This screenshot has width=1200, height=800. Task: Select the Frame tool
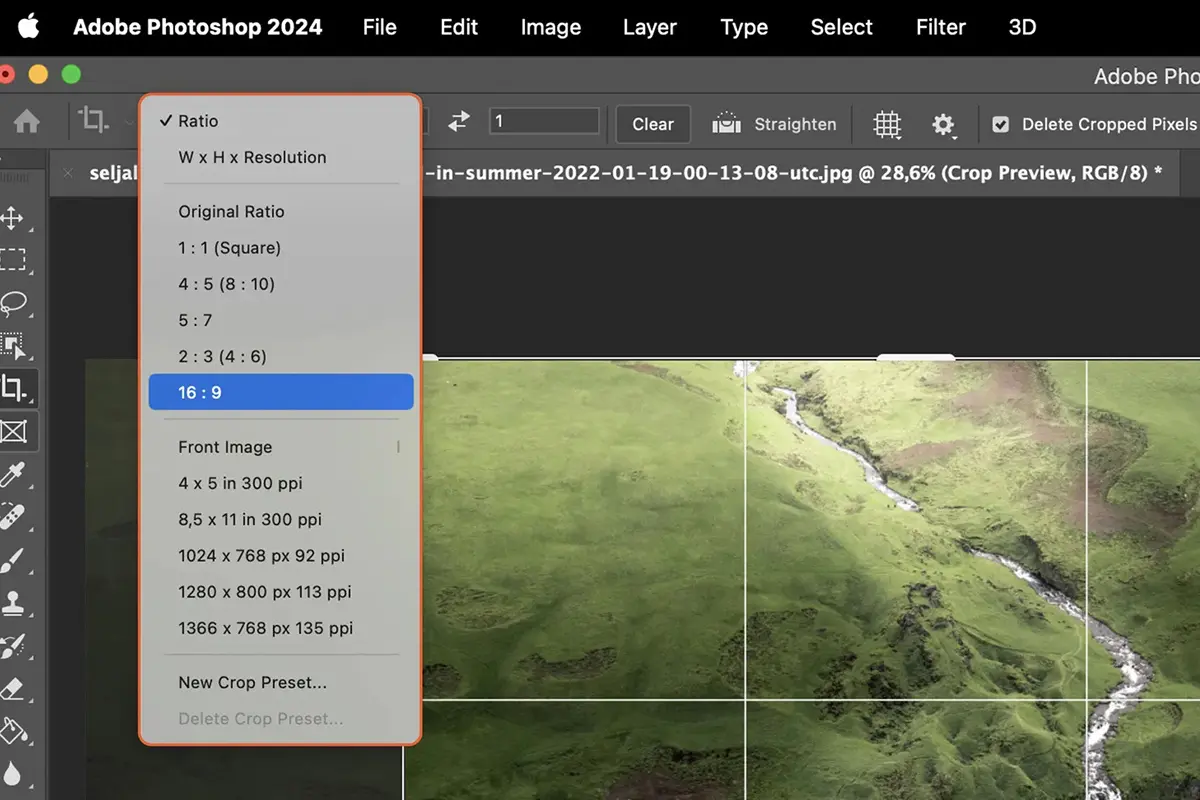point(20,432)
